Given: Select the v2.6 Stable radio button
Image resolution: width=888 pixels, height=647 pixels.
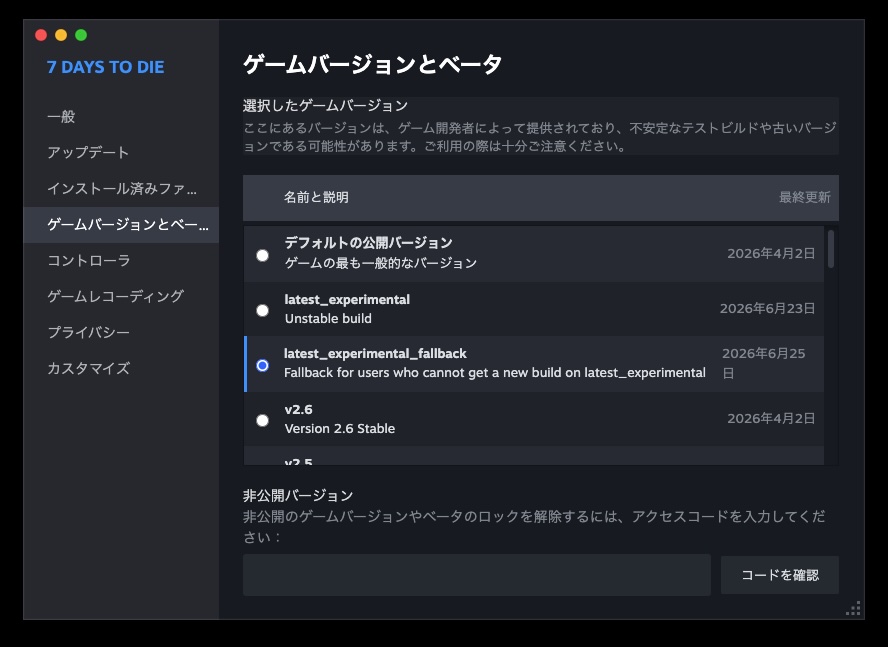Looking at the screenshot, I should point(262,420).
